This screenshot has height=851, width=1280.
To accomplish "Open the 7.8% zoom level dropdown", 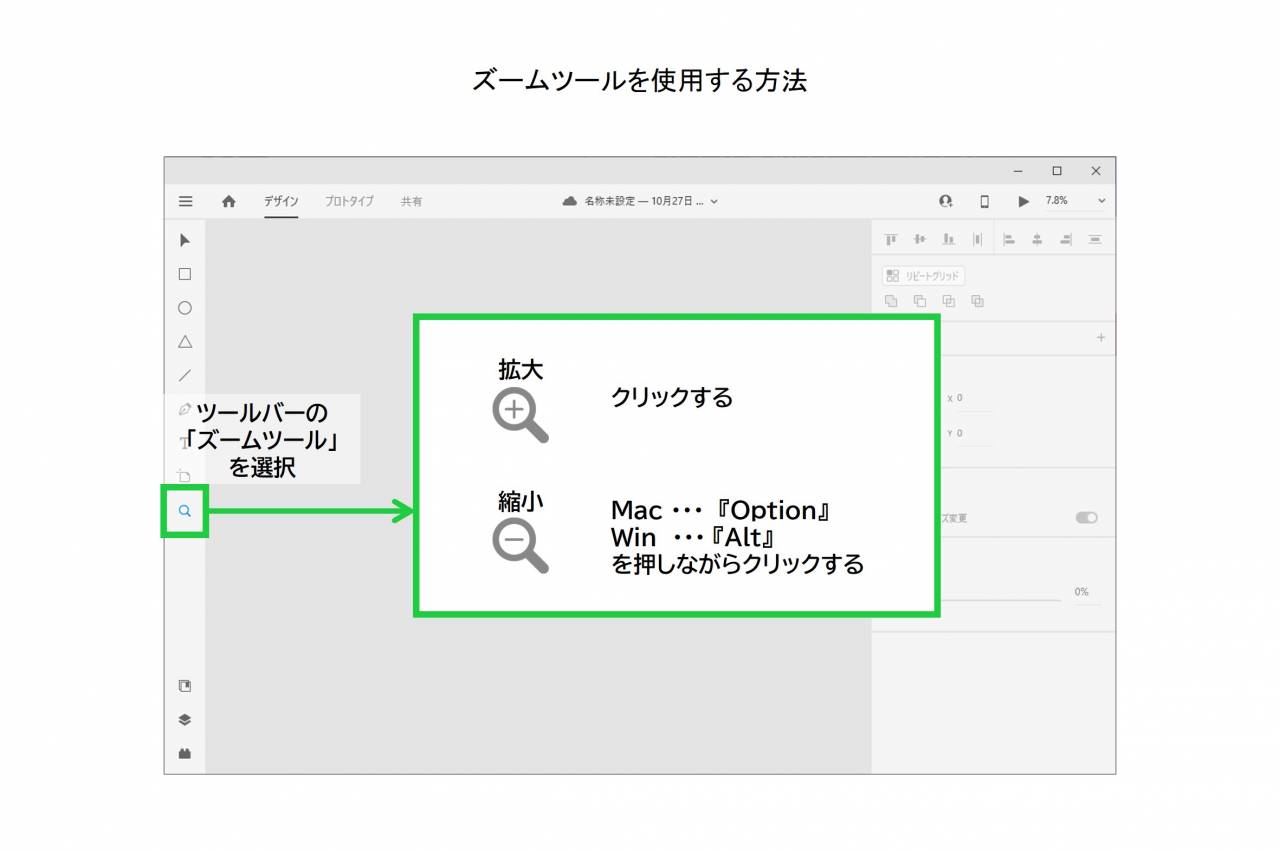I will [x=1076, y=201].
